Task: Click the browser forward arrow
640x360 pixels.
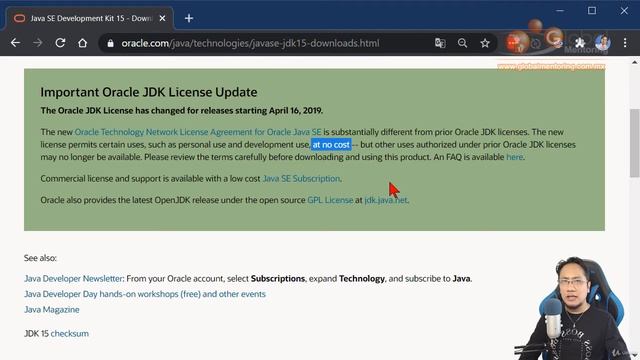Action: [38, 43]
